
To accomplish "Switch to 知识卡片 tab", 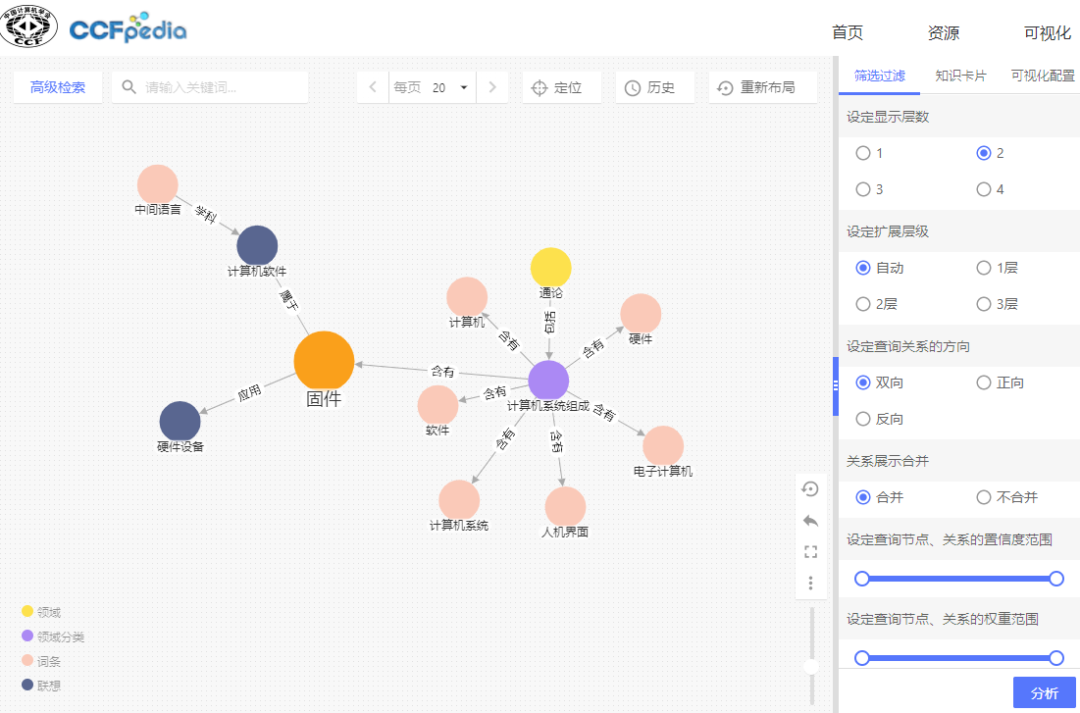I will [x=961, y=76].
